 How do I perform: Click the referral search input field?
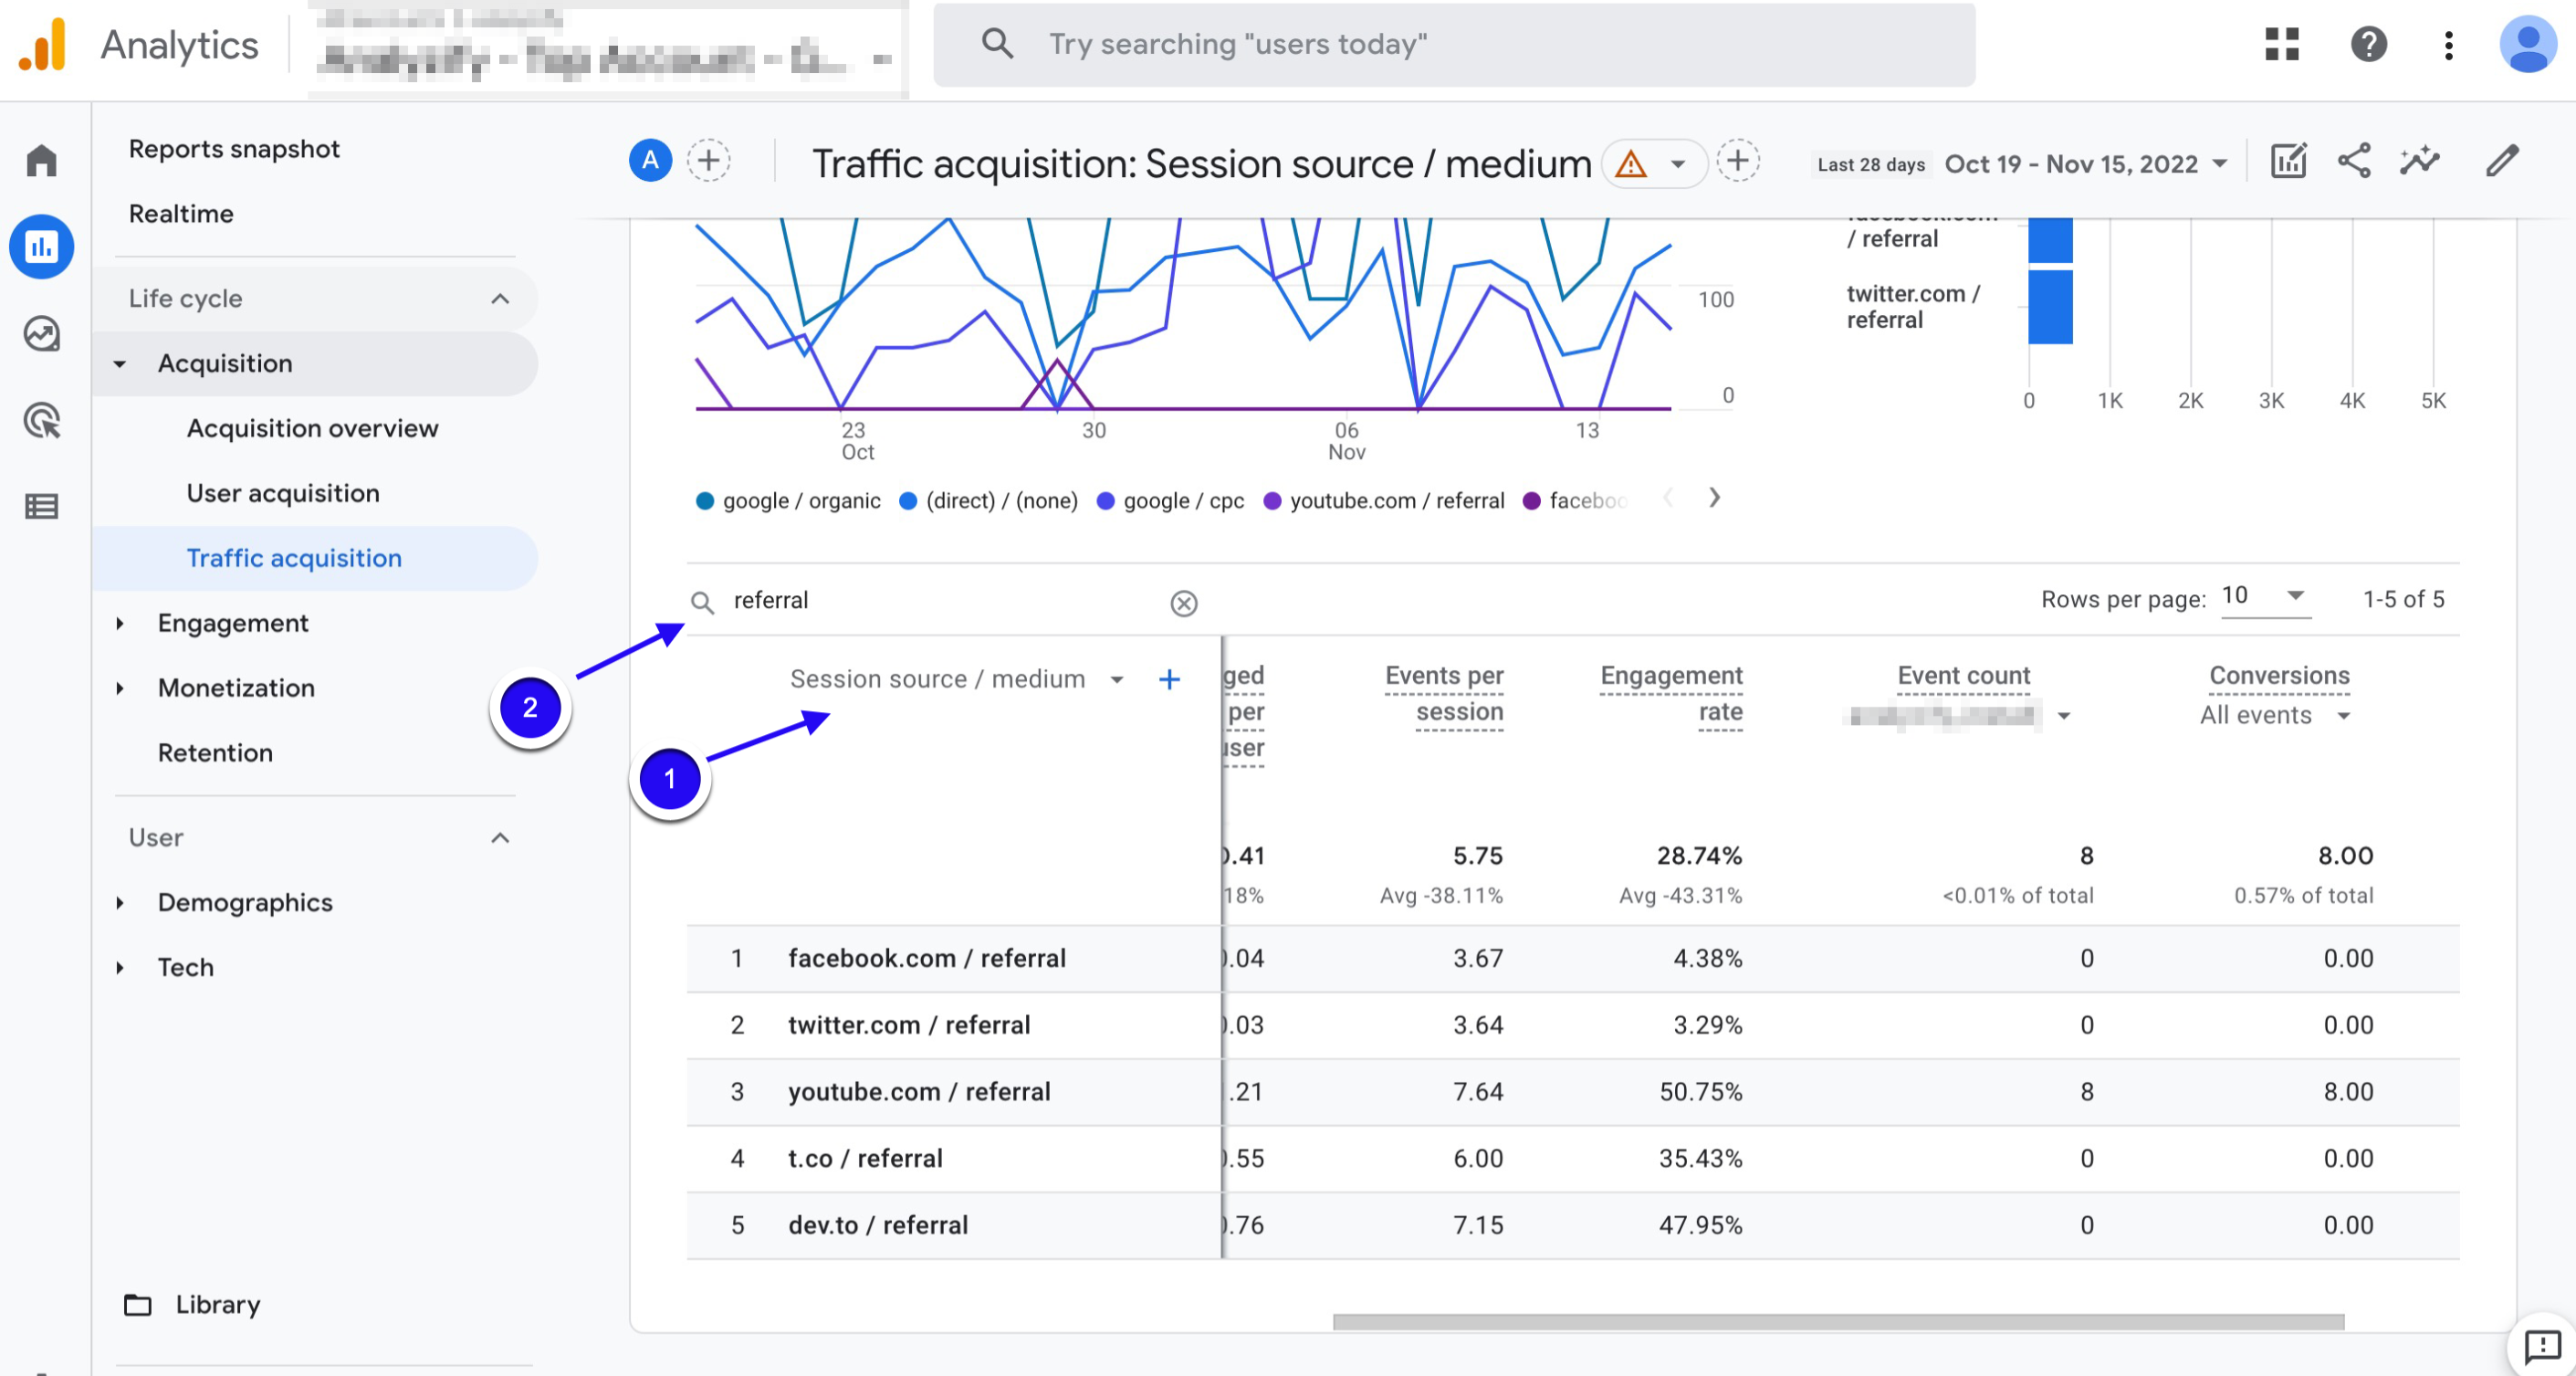942,600
